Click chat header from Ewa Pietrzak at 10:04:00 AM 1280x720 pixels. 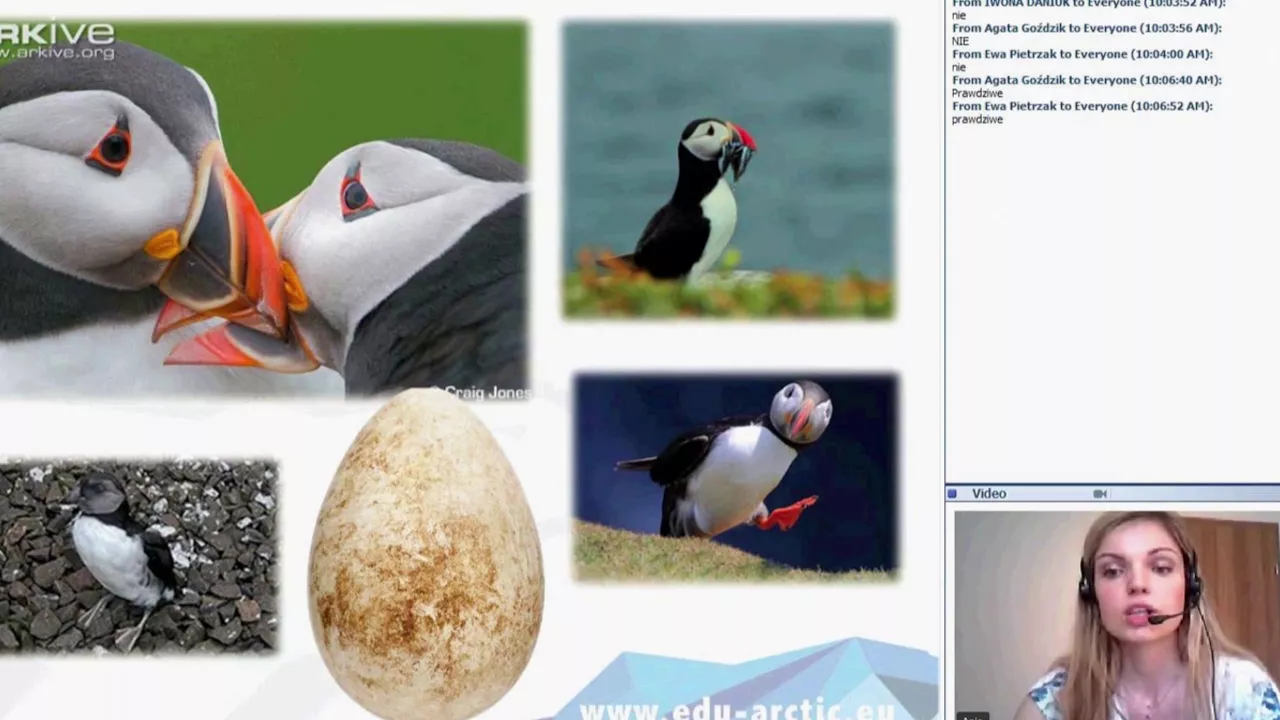click(x=1082, y=54)
